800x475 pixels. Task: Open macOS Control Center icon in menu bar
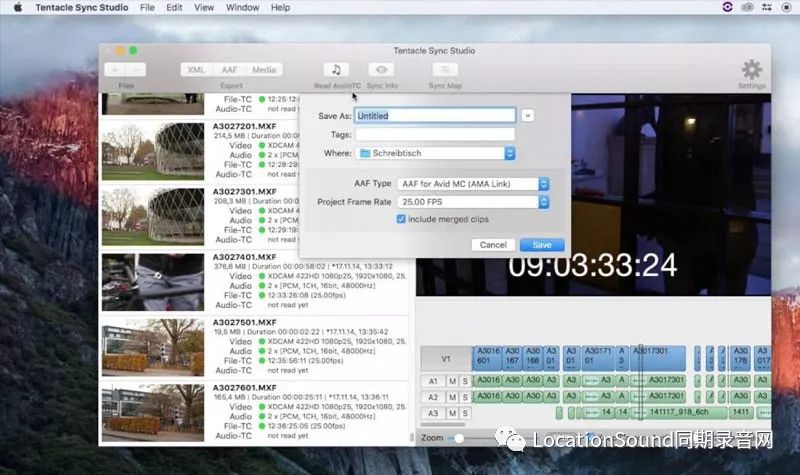(x=767, y=7)
